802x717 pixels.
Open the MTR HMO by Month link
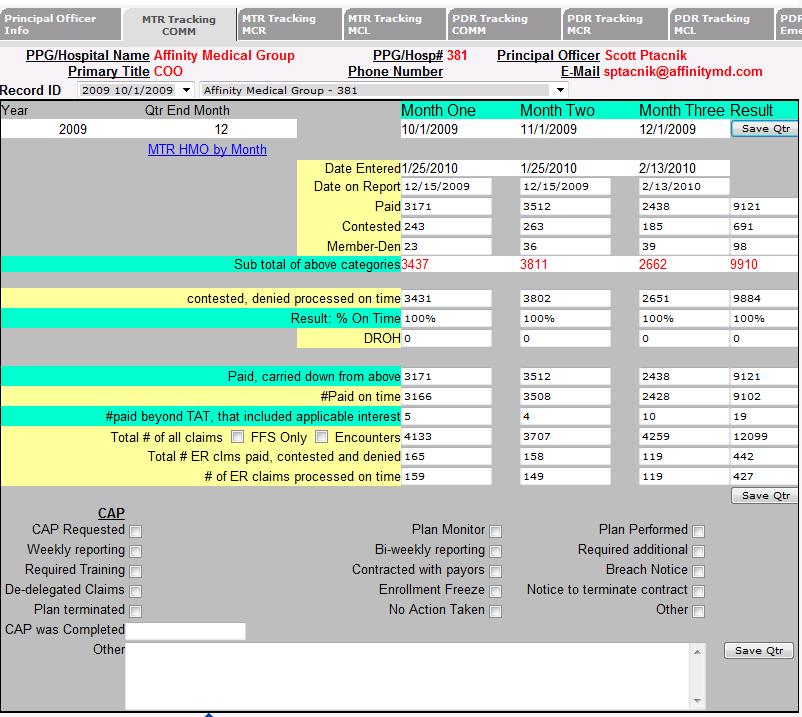(207, 149)
